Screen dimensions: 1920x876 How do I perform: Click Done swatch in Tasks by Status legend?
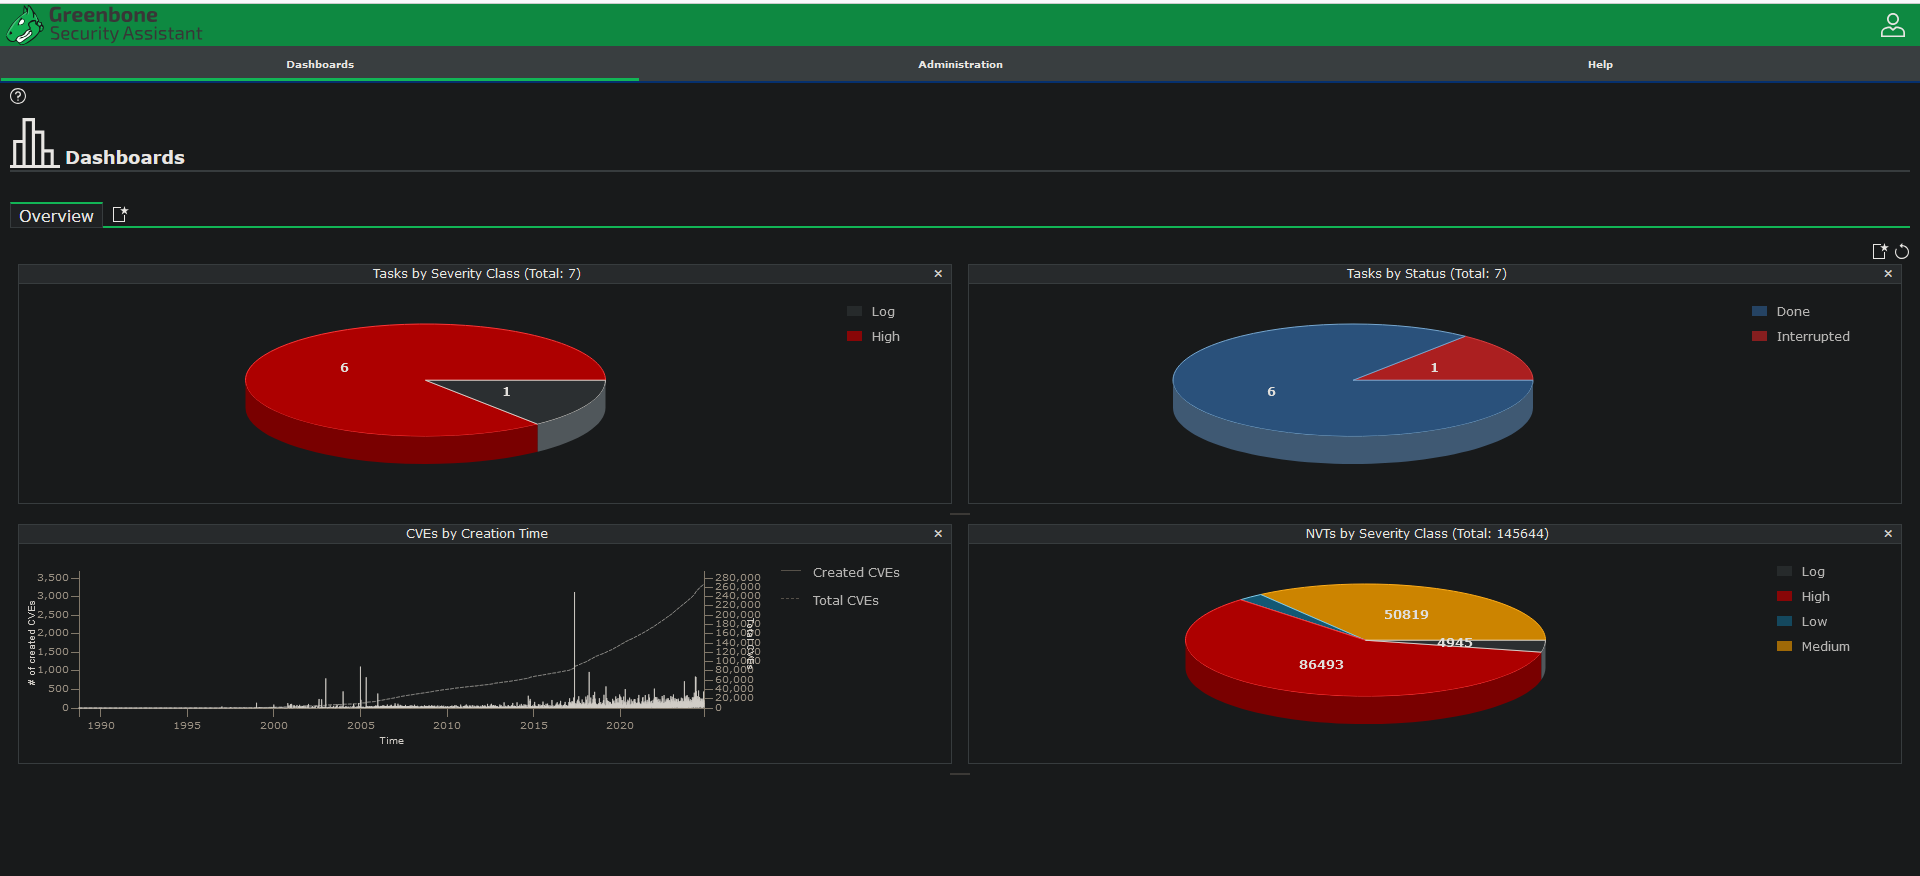click(1759, 312)
